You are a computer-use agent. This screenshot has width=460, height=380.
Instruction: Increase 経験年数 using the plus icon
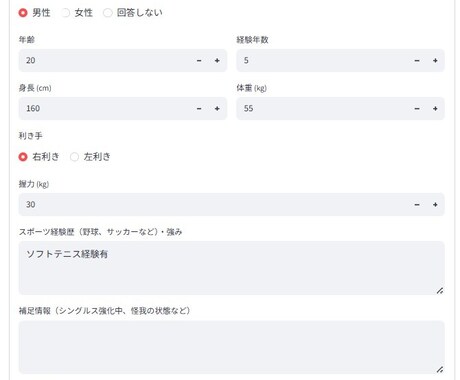(435, 61)
